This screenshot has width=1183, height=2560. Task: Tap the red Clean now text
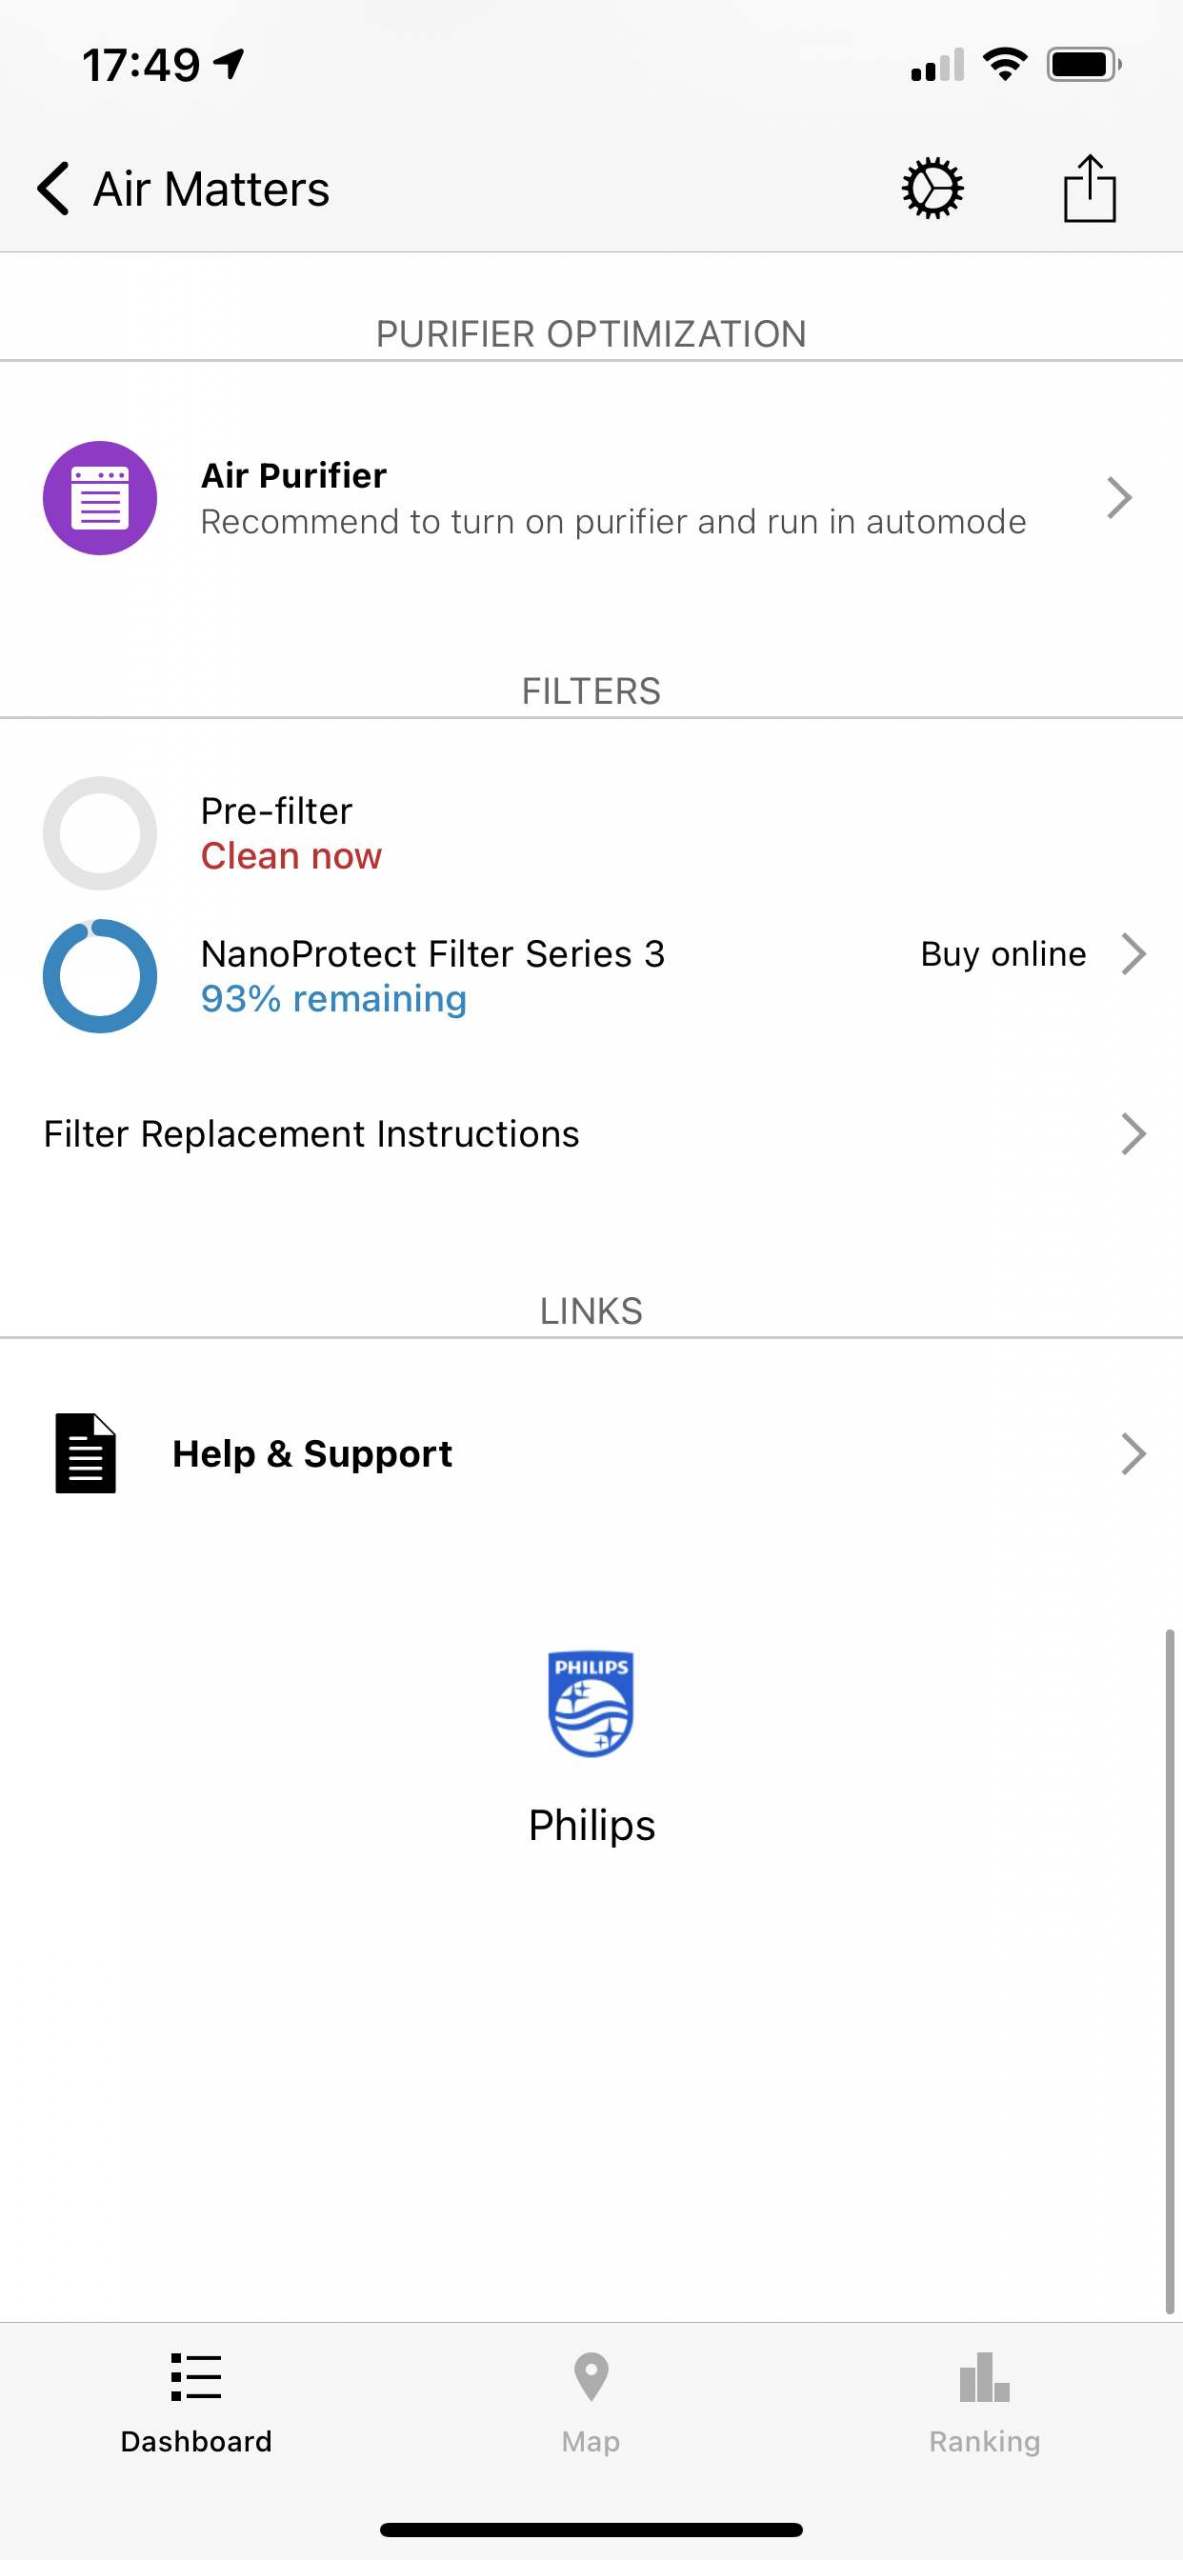point(291,856)
